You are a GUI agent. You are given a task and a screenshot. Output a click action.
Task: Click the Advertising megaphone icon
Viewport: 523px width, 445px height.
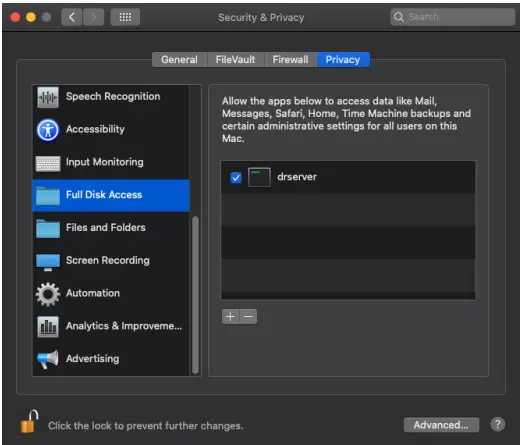coord(48,359)
